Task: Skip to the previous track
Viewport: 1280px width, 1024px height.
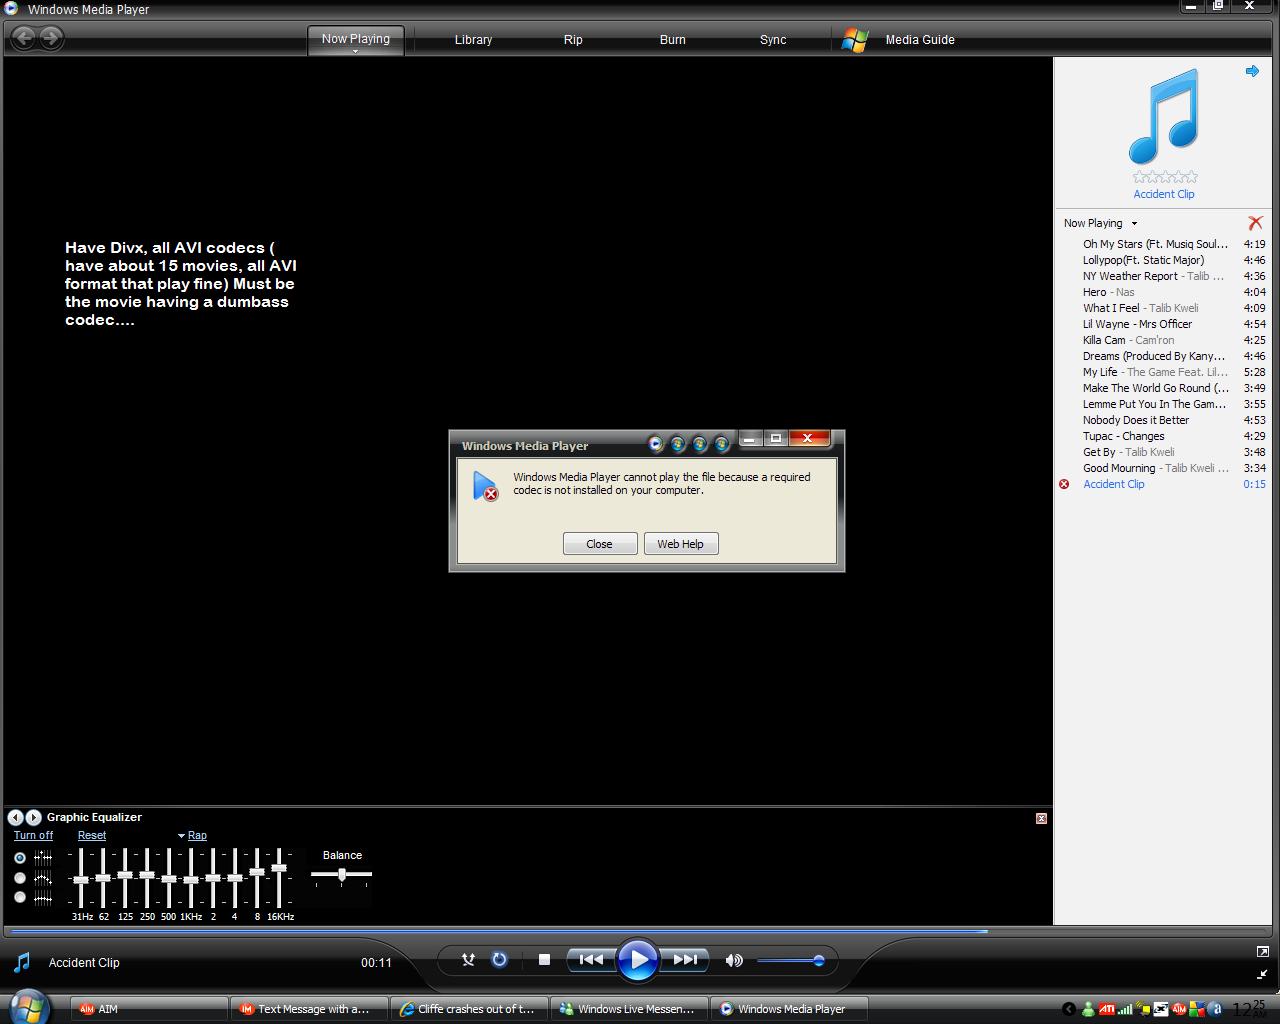Action: point(591,960)
